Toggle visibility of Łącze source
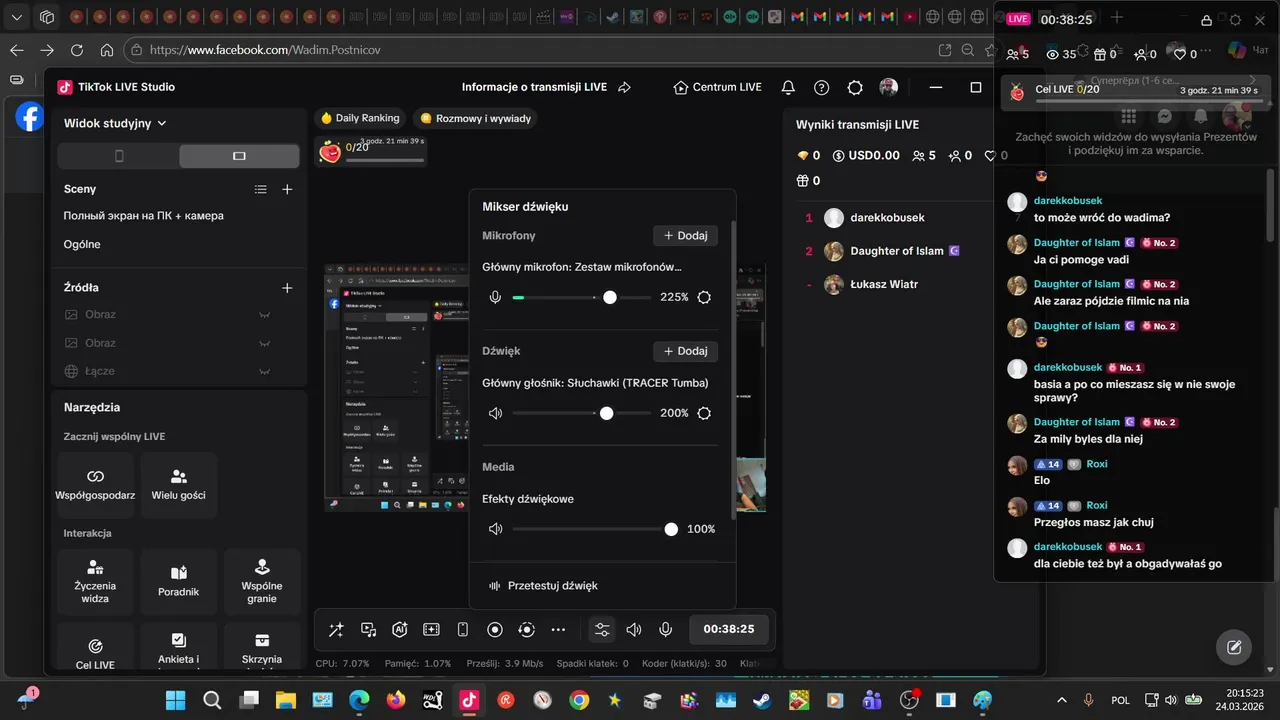 pyautogui.click(x=264, y=371)
